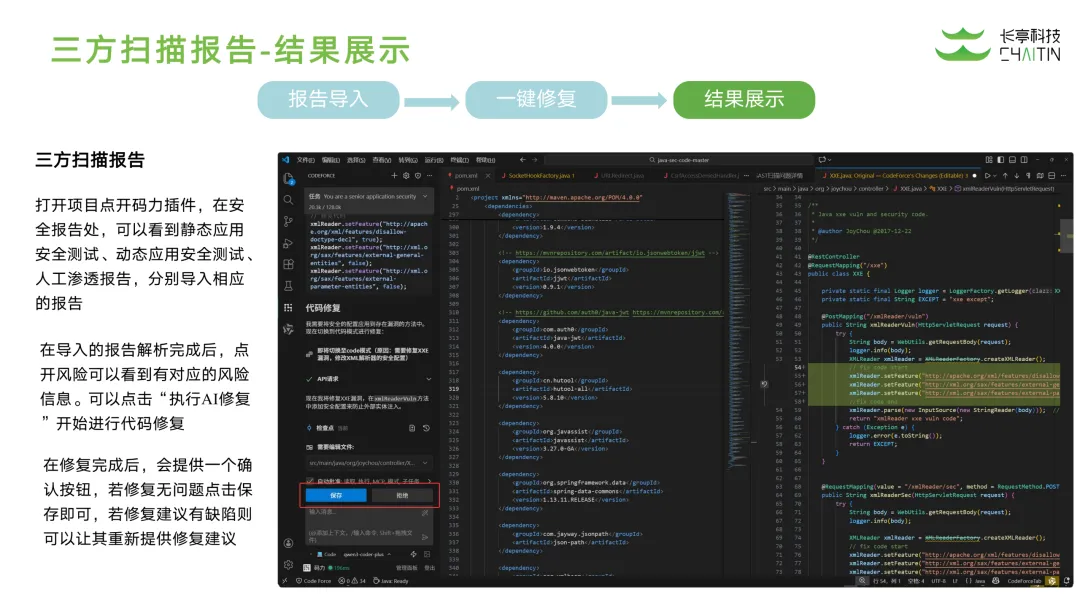This screenshot has height=608, width=1080.
Task: Click the checkpoint view-diff icon
Action: pyautogui.click(x=412, y=428)
